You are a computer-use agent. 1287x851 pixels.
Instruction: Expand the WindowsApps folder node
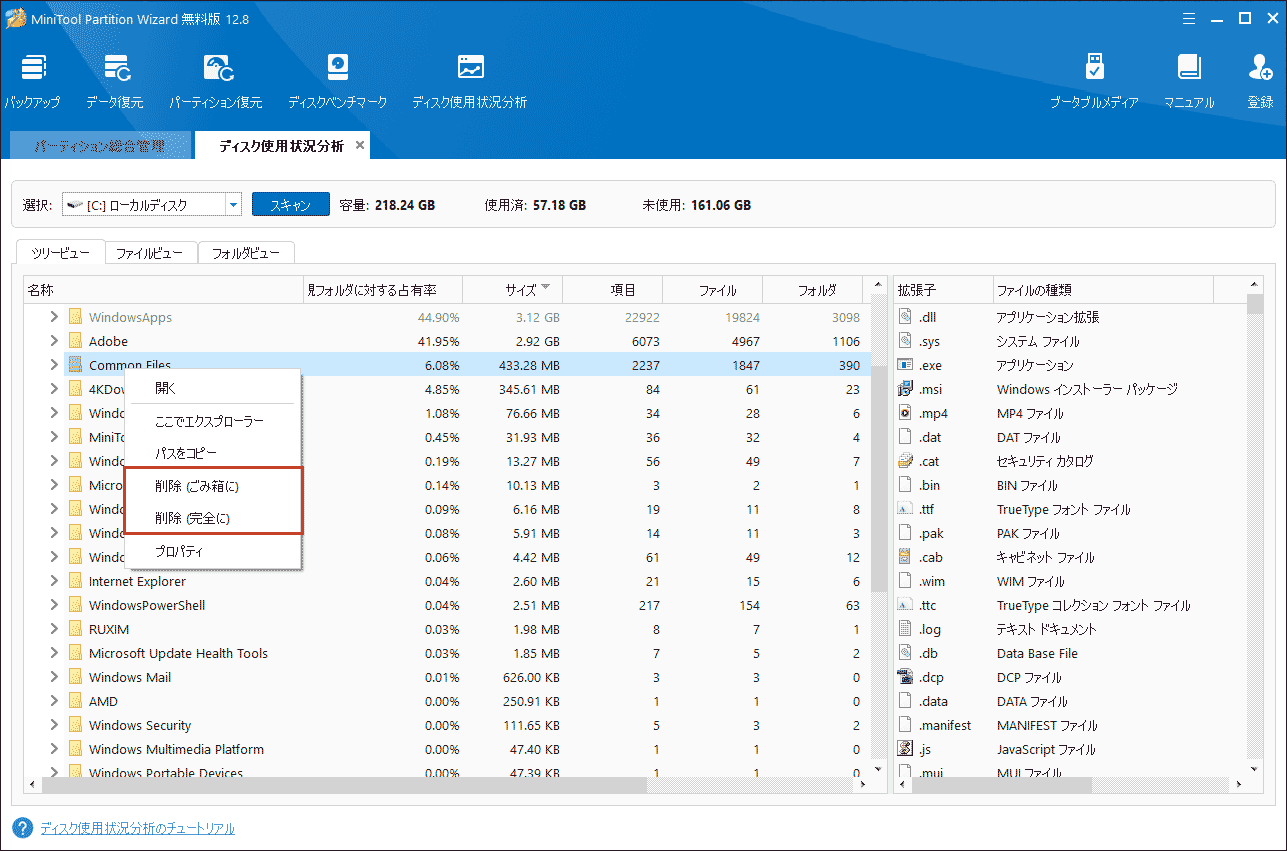(54, 318)
